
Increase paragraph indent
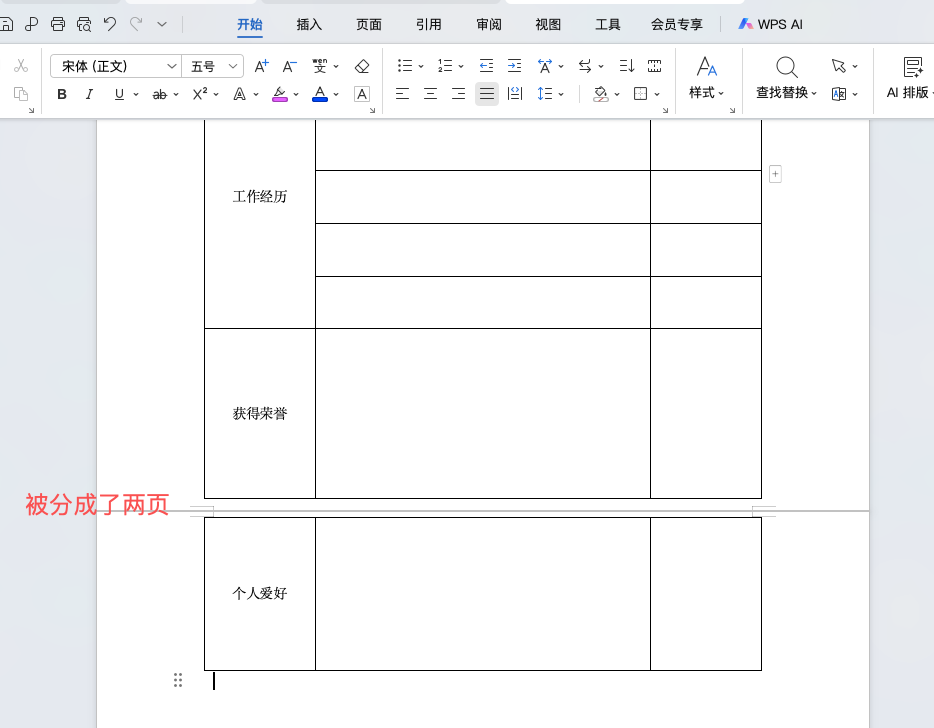pyautogui.click(x=515, y=66)
